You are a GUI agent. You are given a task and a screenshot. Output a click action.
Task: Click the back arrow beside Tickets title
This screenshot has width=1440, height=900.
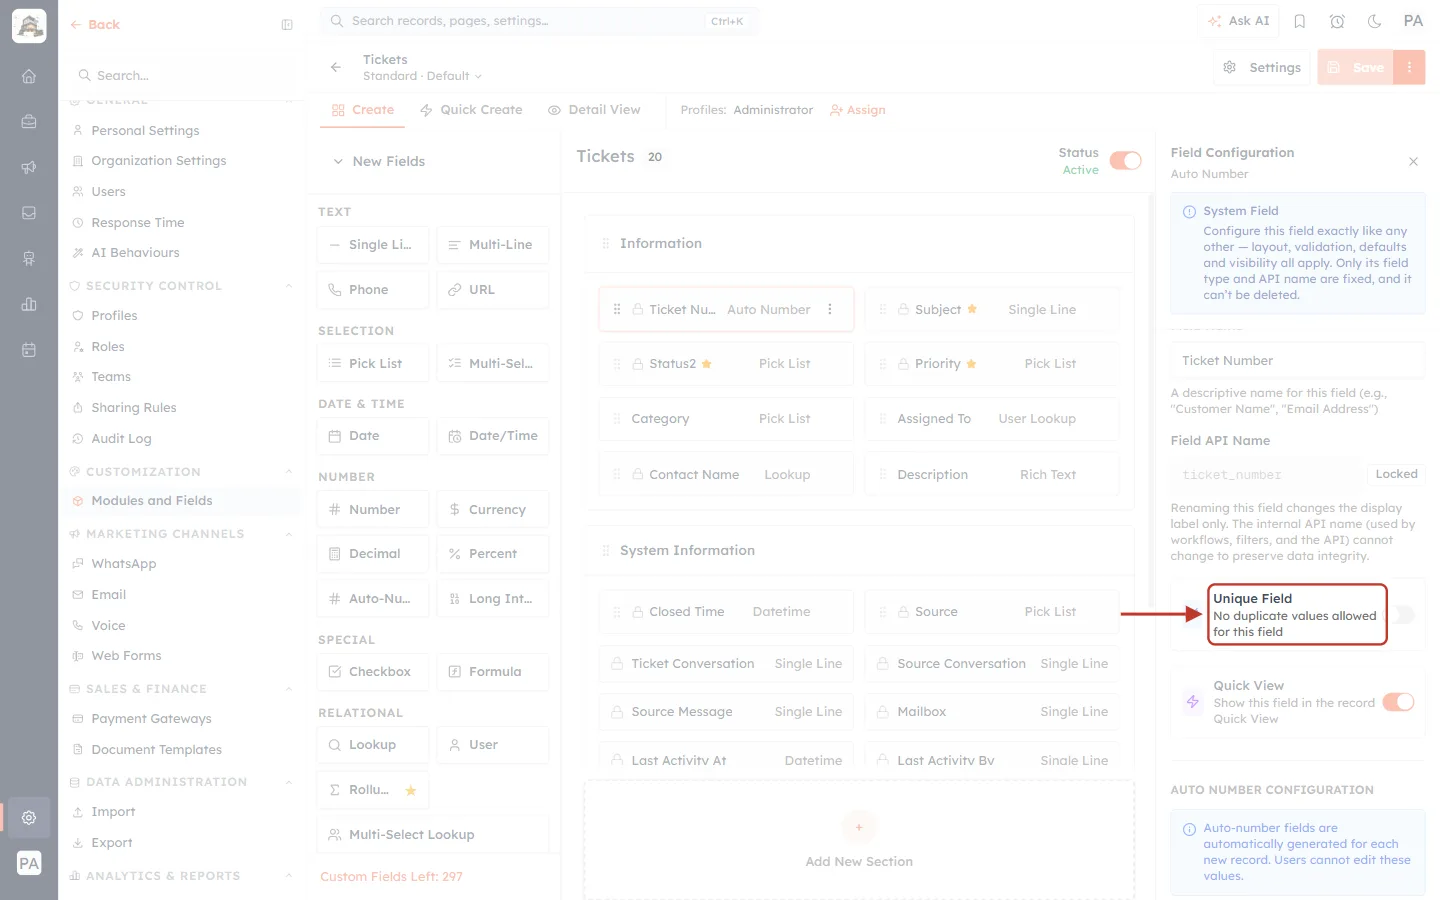coord(336,67)
